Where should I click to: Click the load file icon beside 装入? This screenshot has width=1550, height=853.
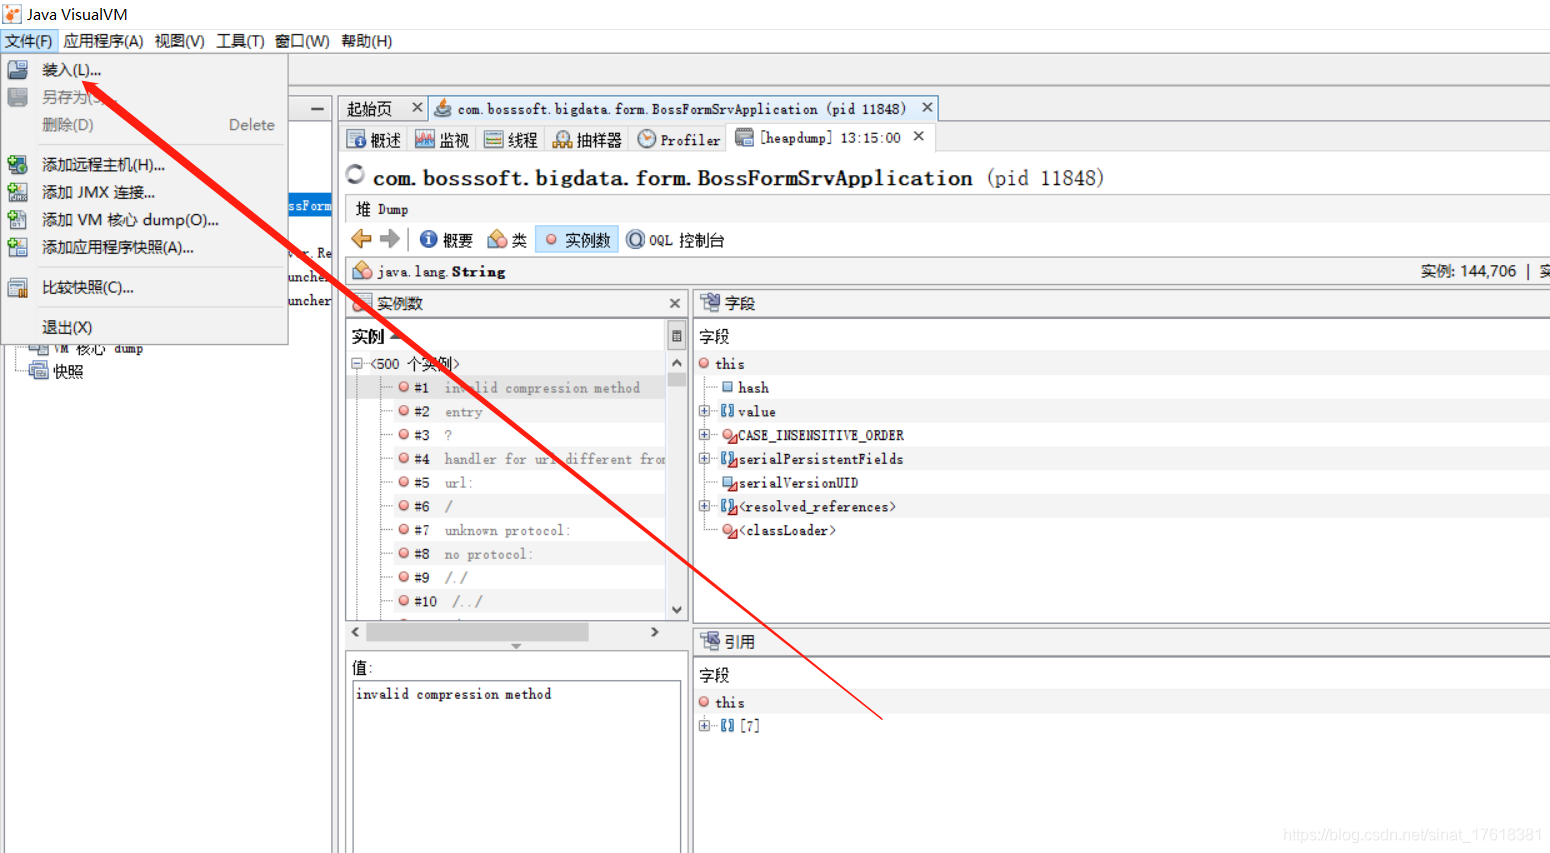coord(18,70)
